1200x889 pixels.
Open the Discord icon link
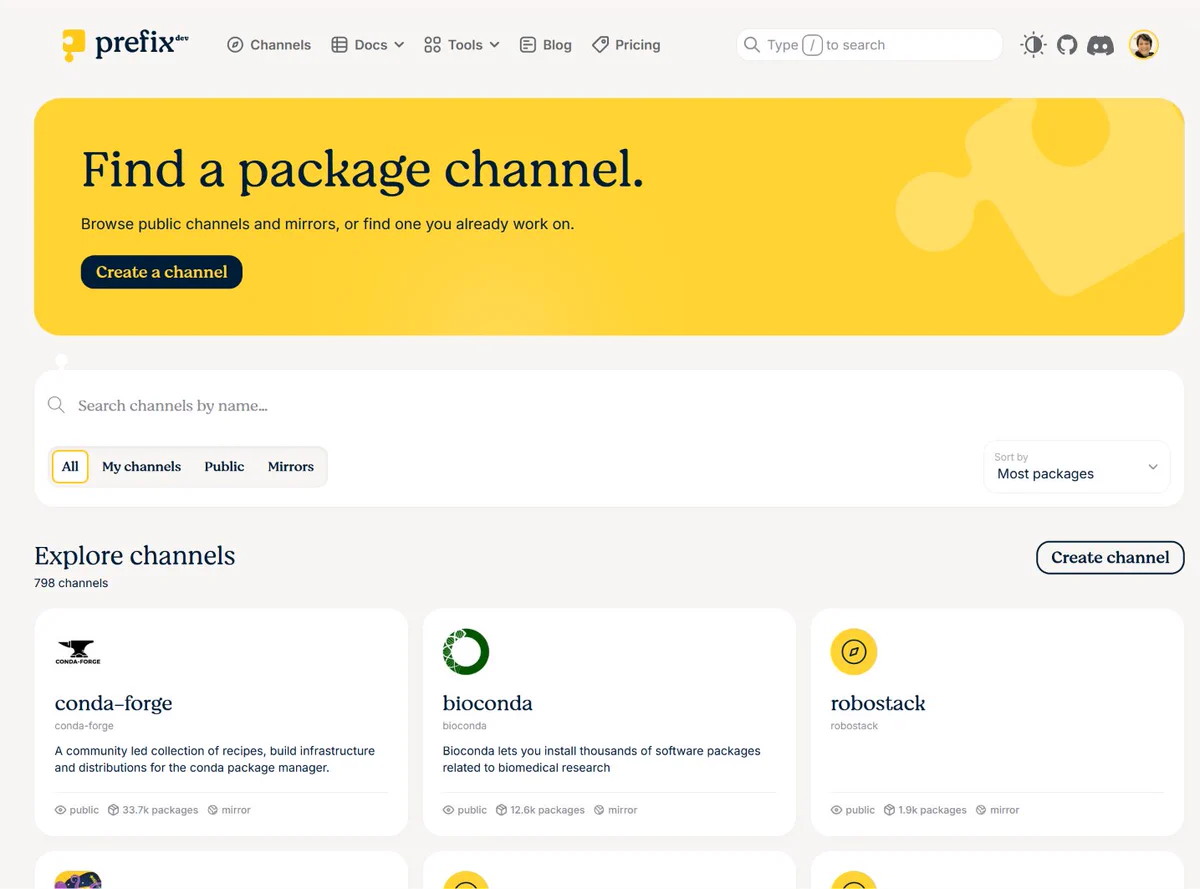pyautogui.click(x=1100, y=45)
